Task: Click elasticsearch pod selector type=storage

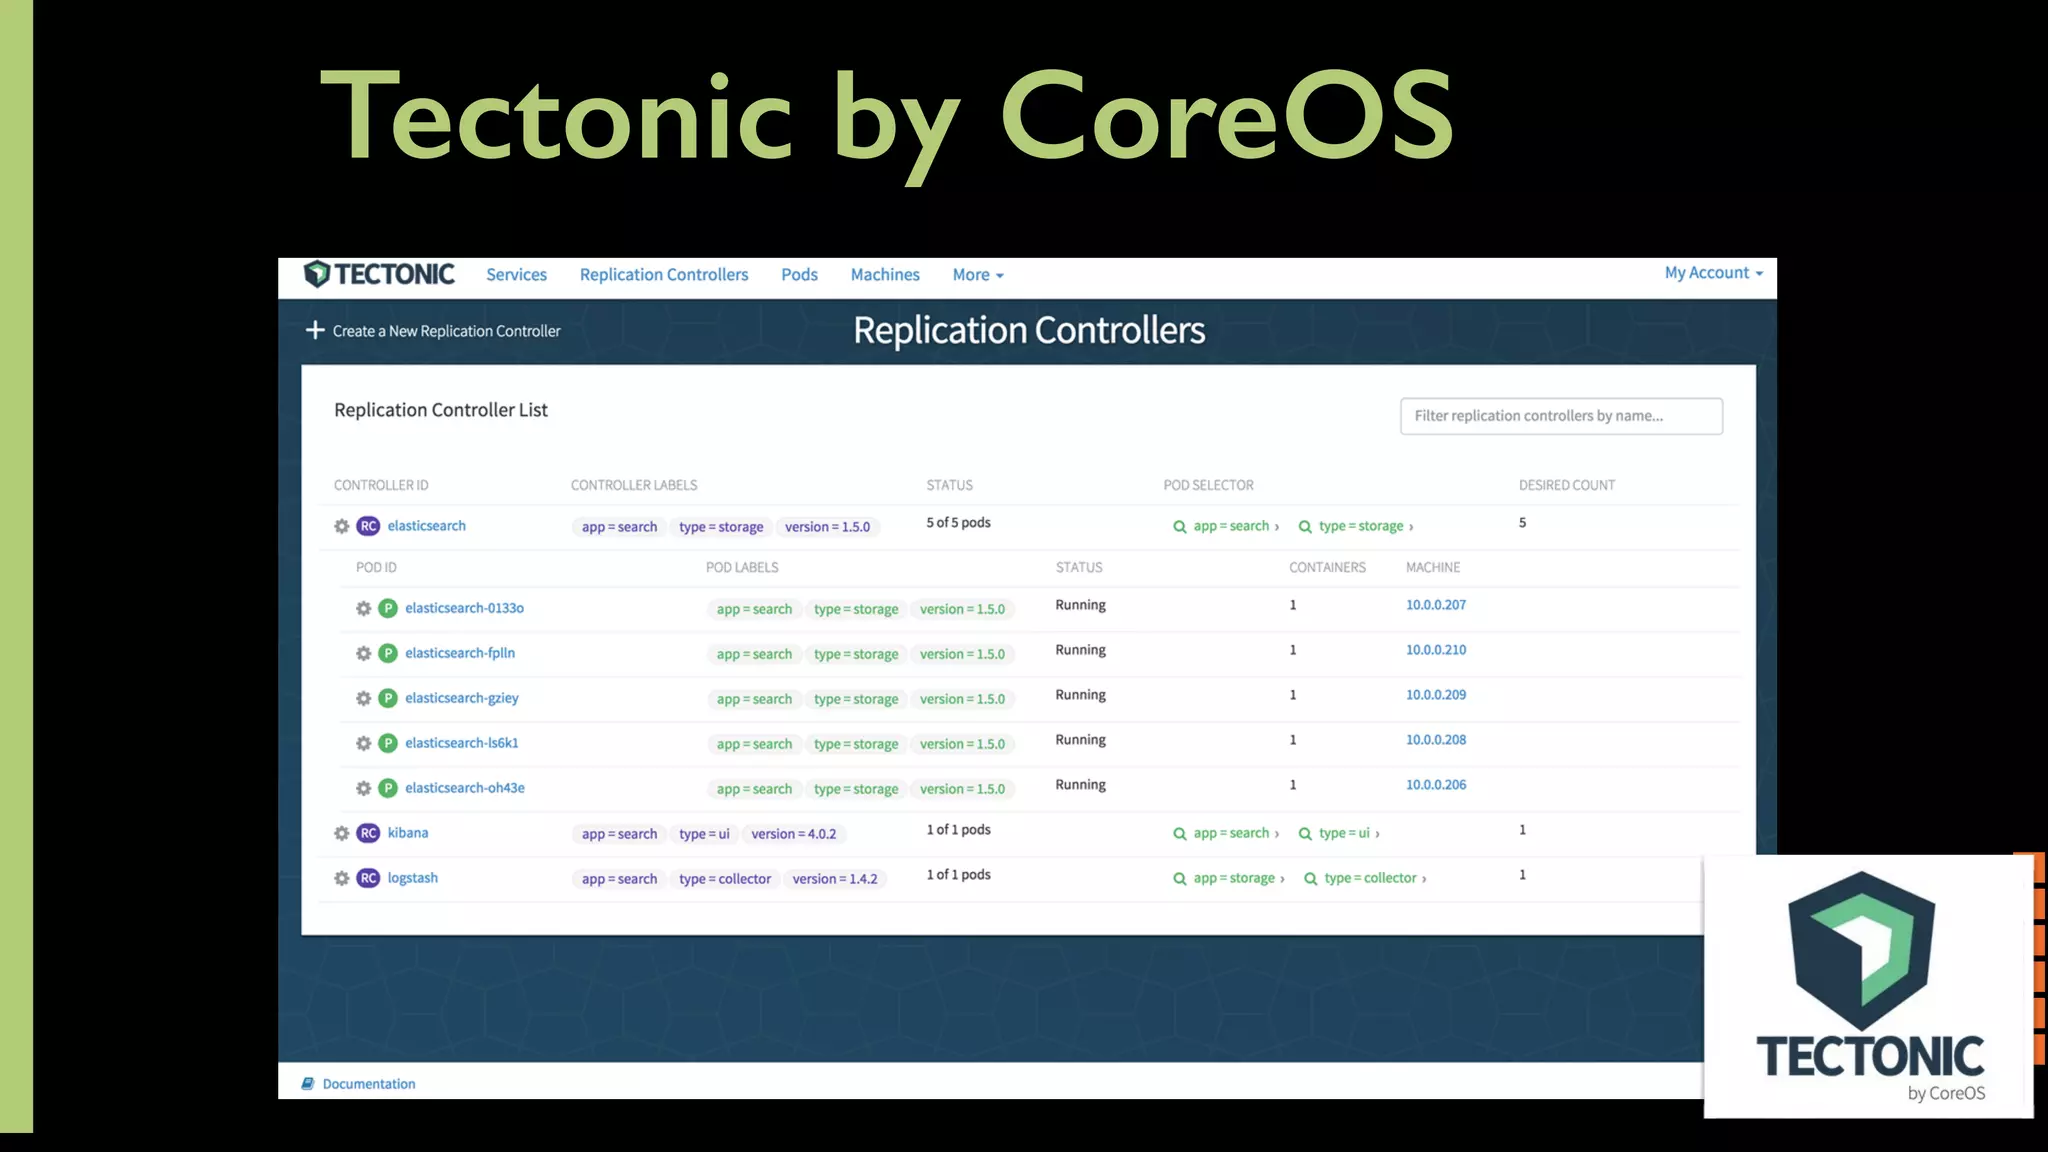Action: pos(1356,526)
